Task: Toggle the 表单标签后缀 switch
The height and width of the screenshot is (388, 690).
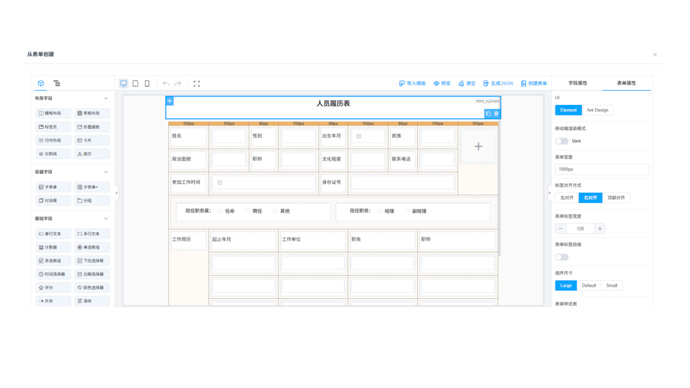Action: coord(562,257)
